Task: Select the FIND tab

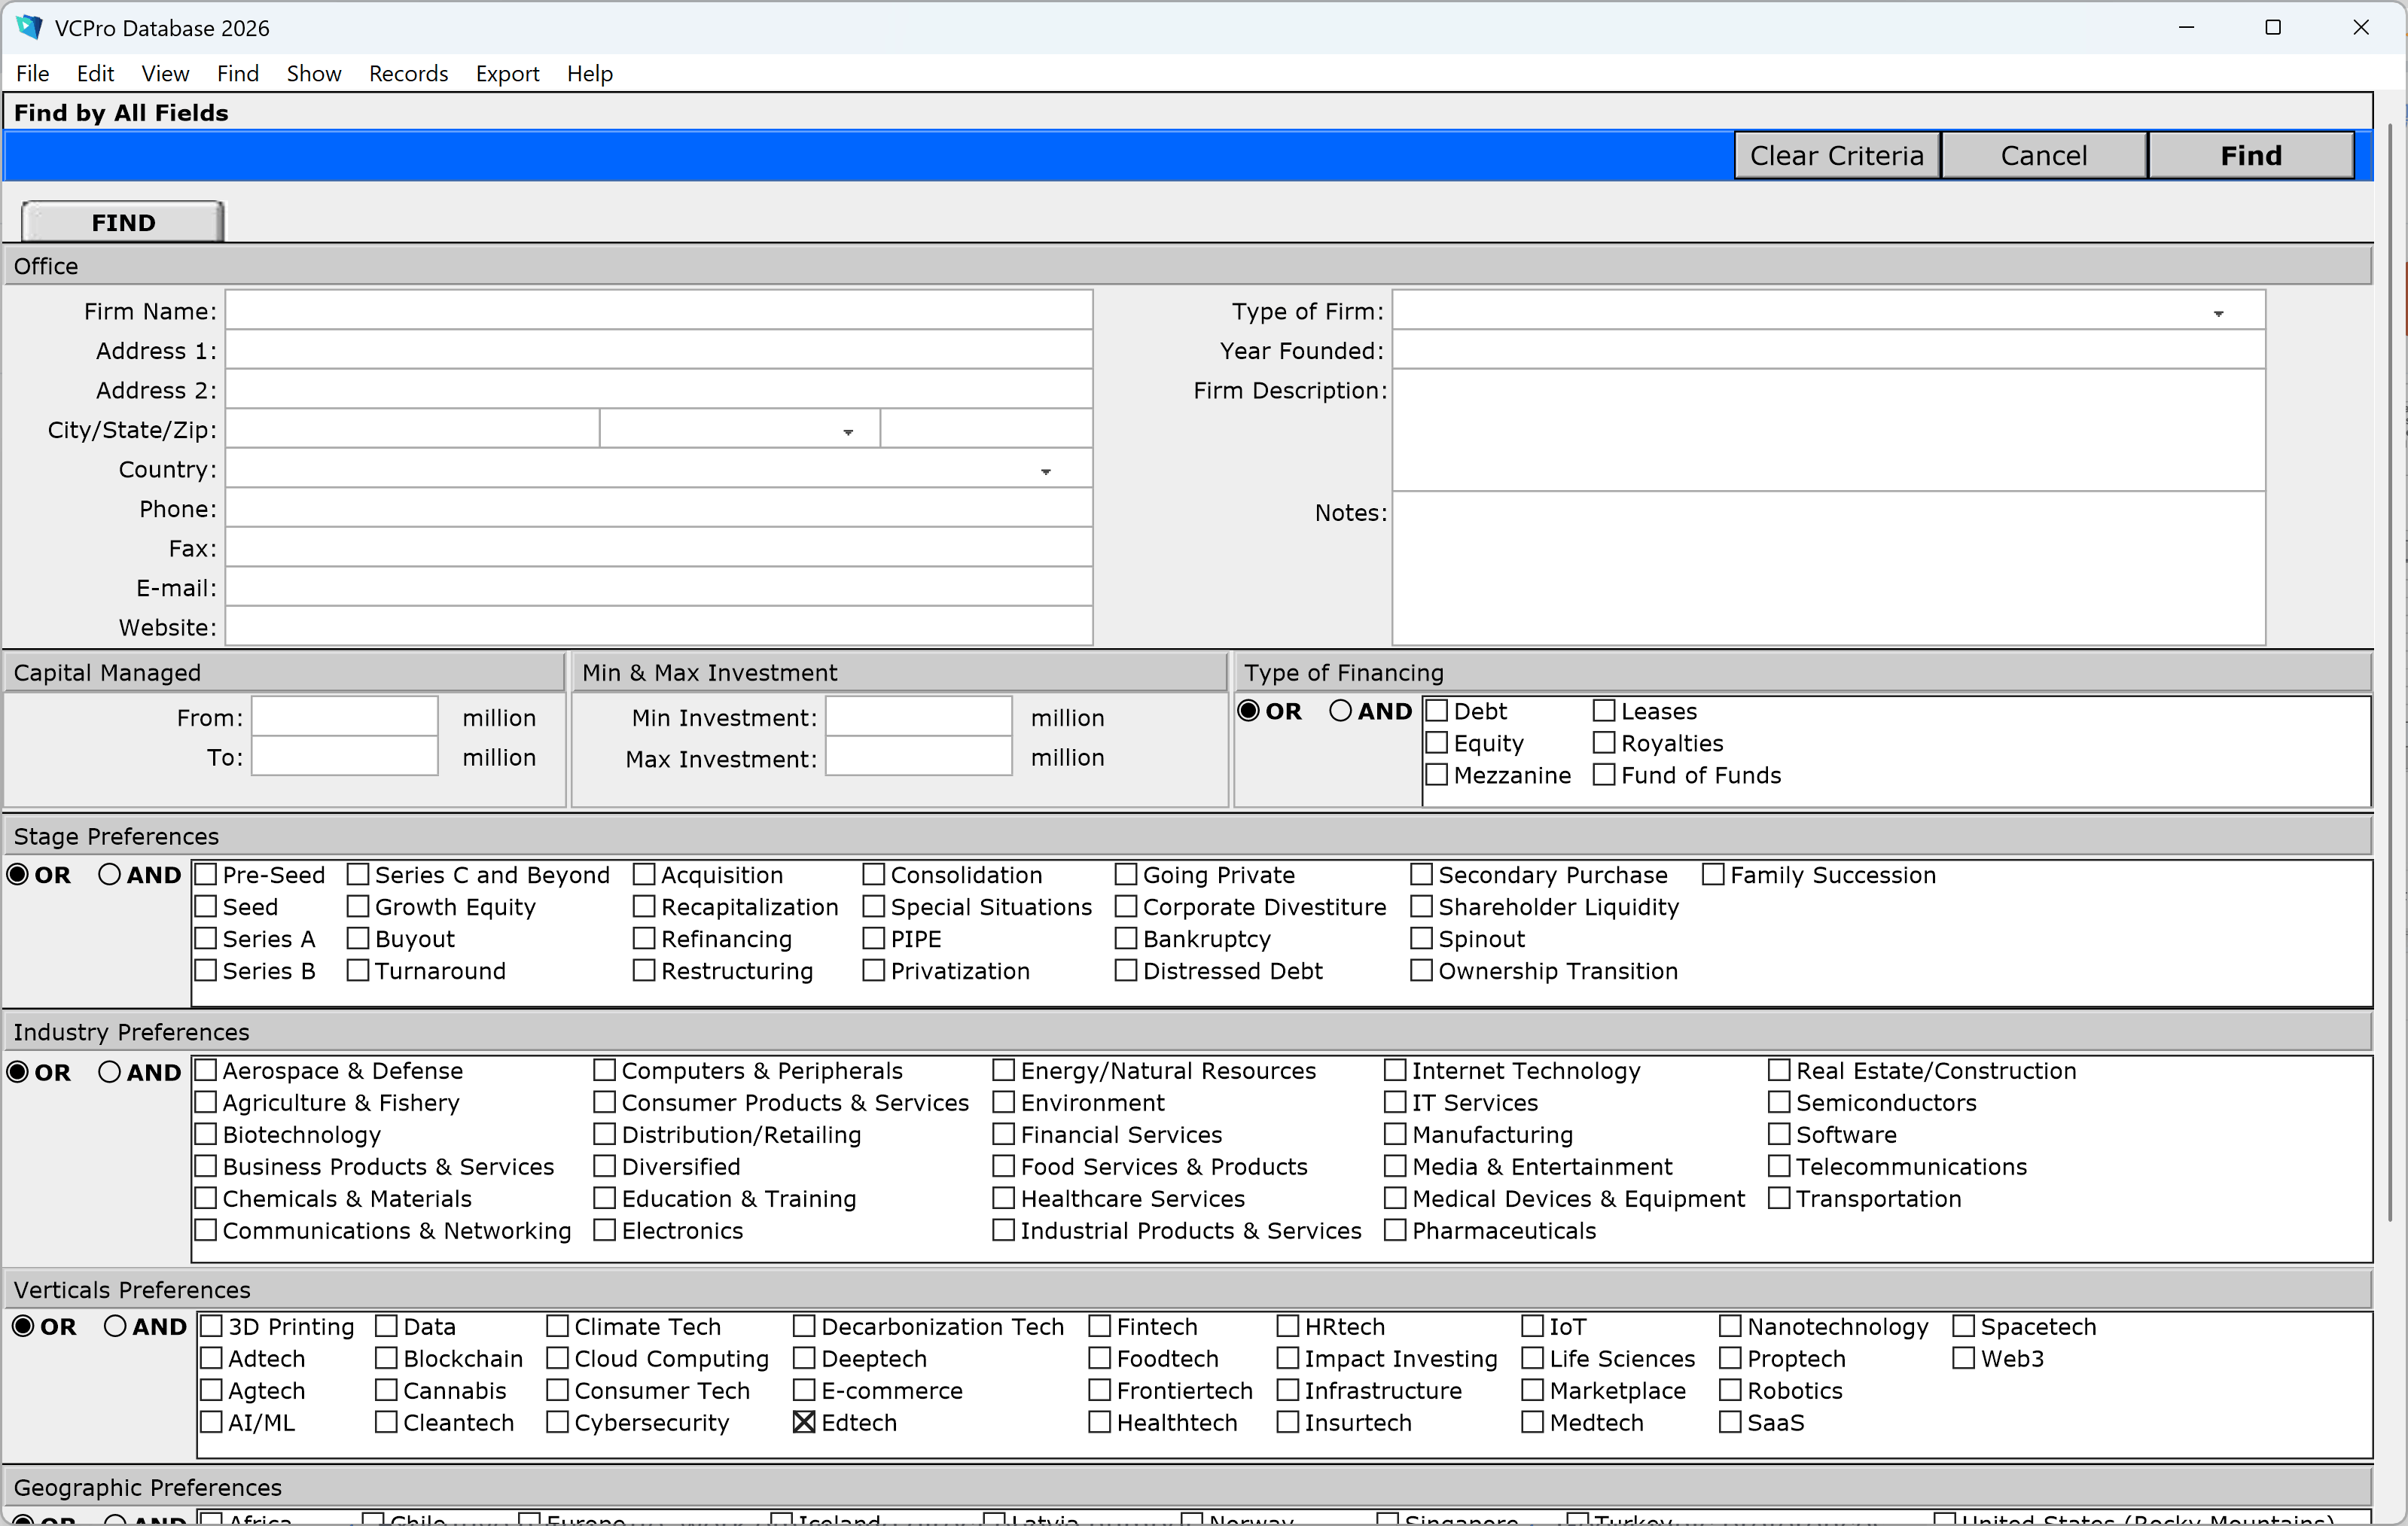Action: (123, 222)
